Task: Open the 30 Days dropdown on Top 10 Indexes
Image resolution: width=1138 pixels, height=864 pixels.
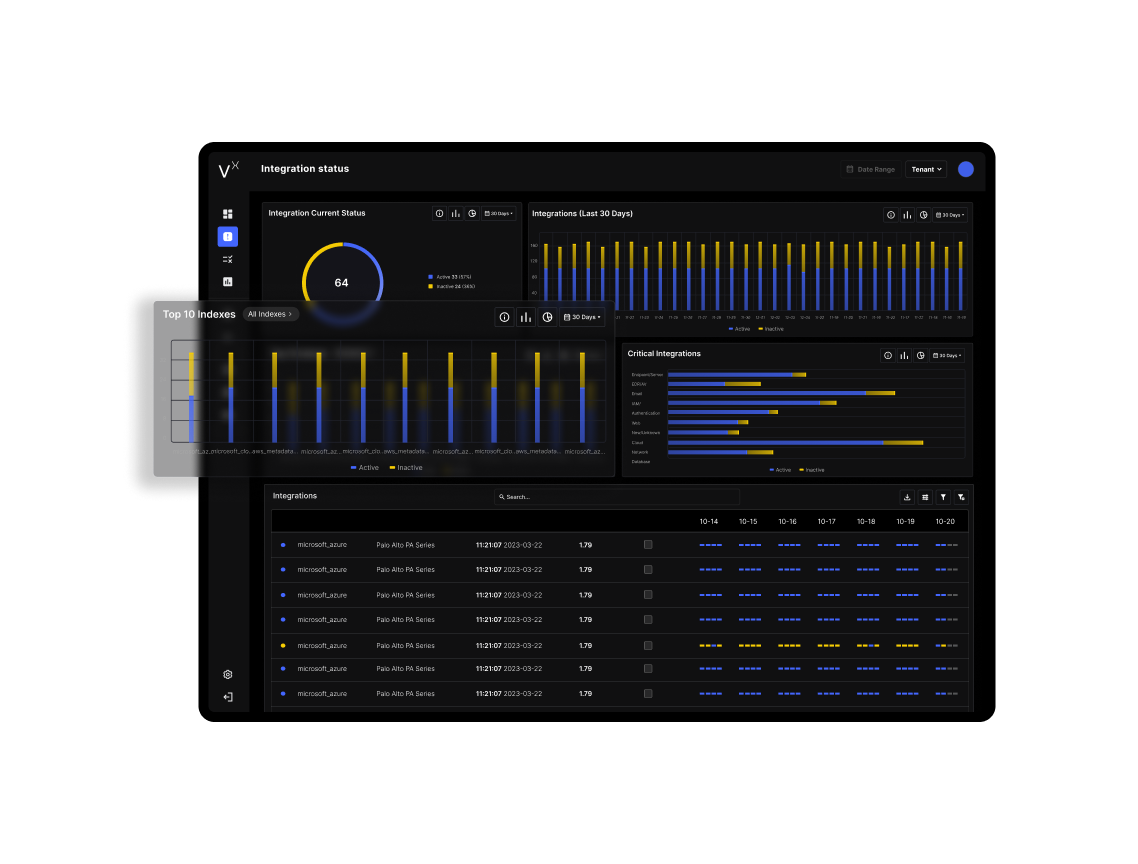Action: (x=583, y=316)
